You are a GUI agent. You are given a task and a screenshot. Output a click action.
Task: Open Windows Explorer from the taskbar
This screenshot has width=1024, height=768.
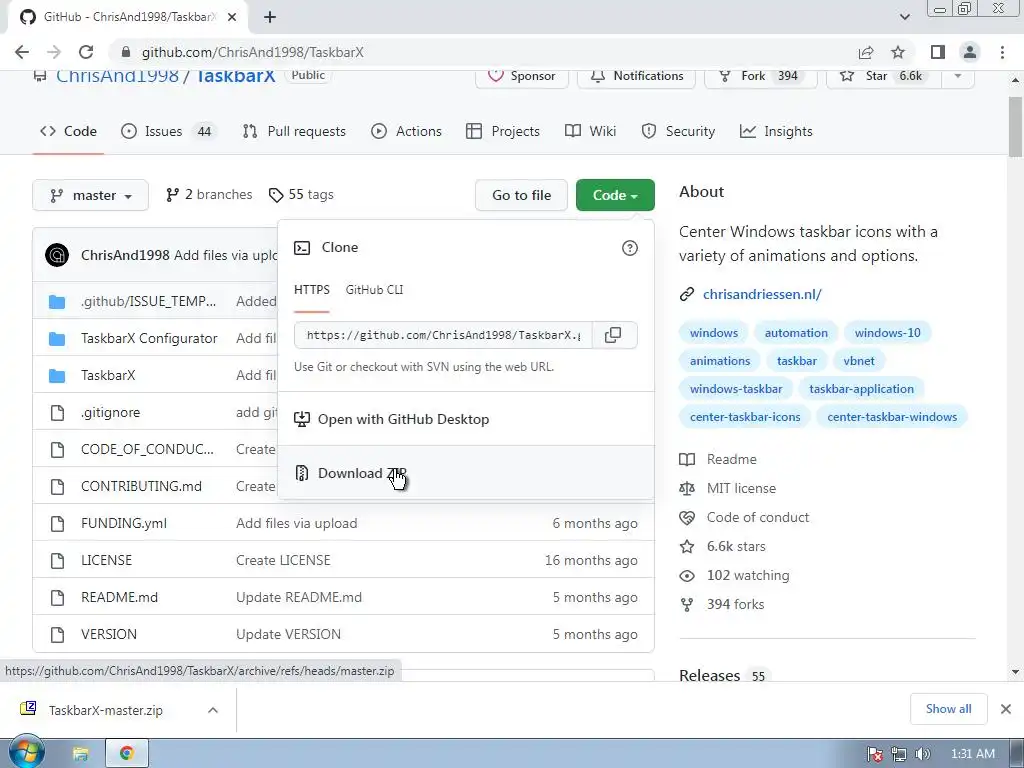coord(80,754)
